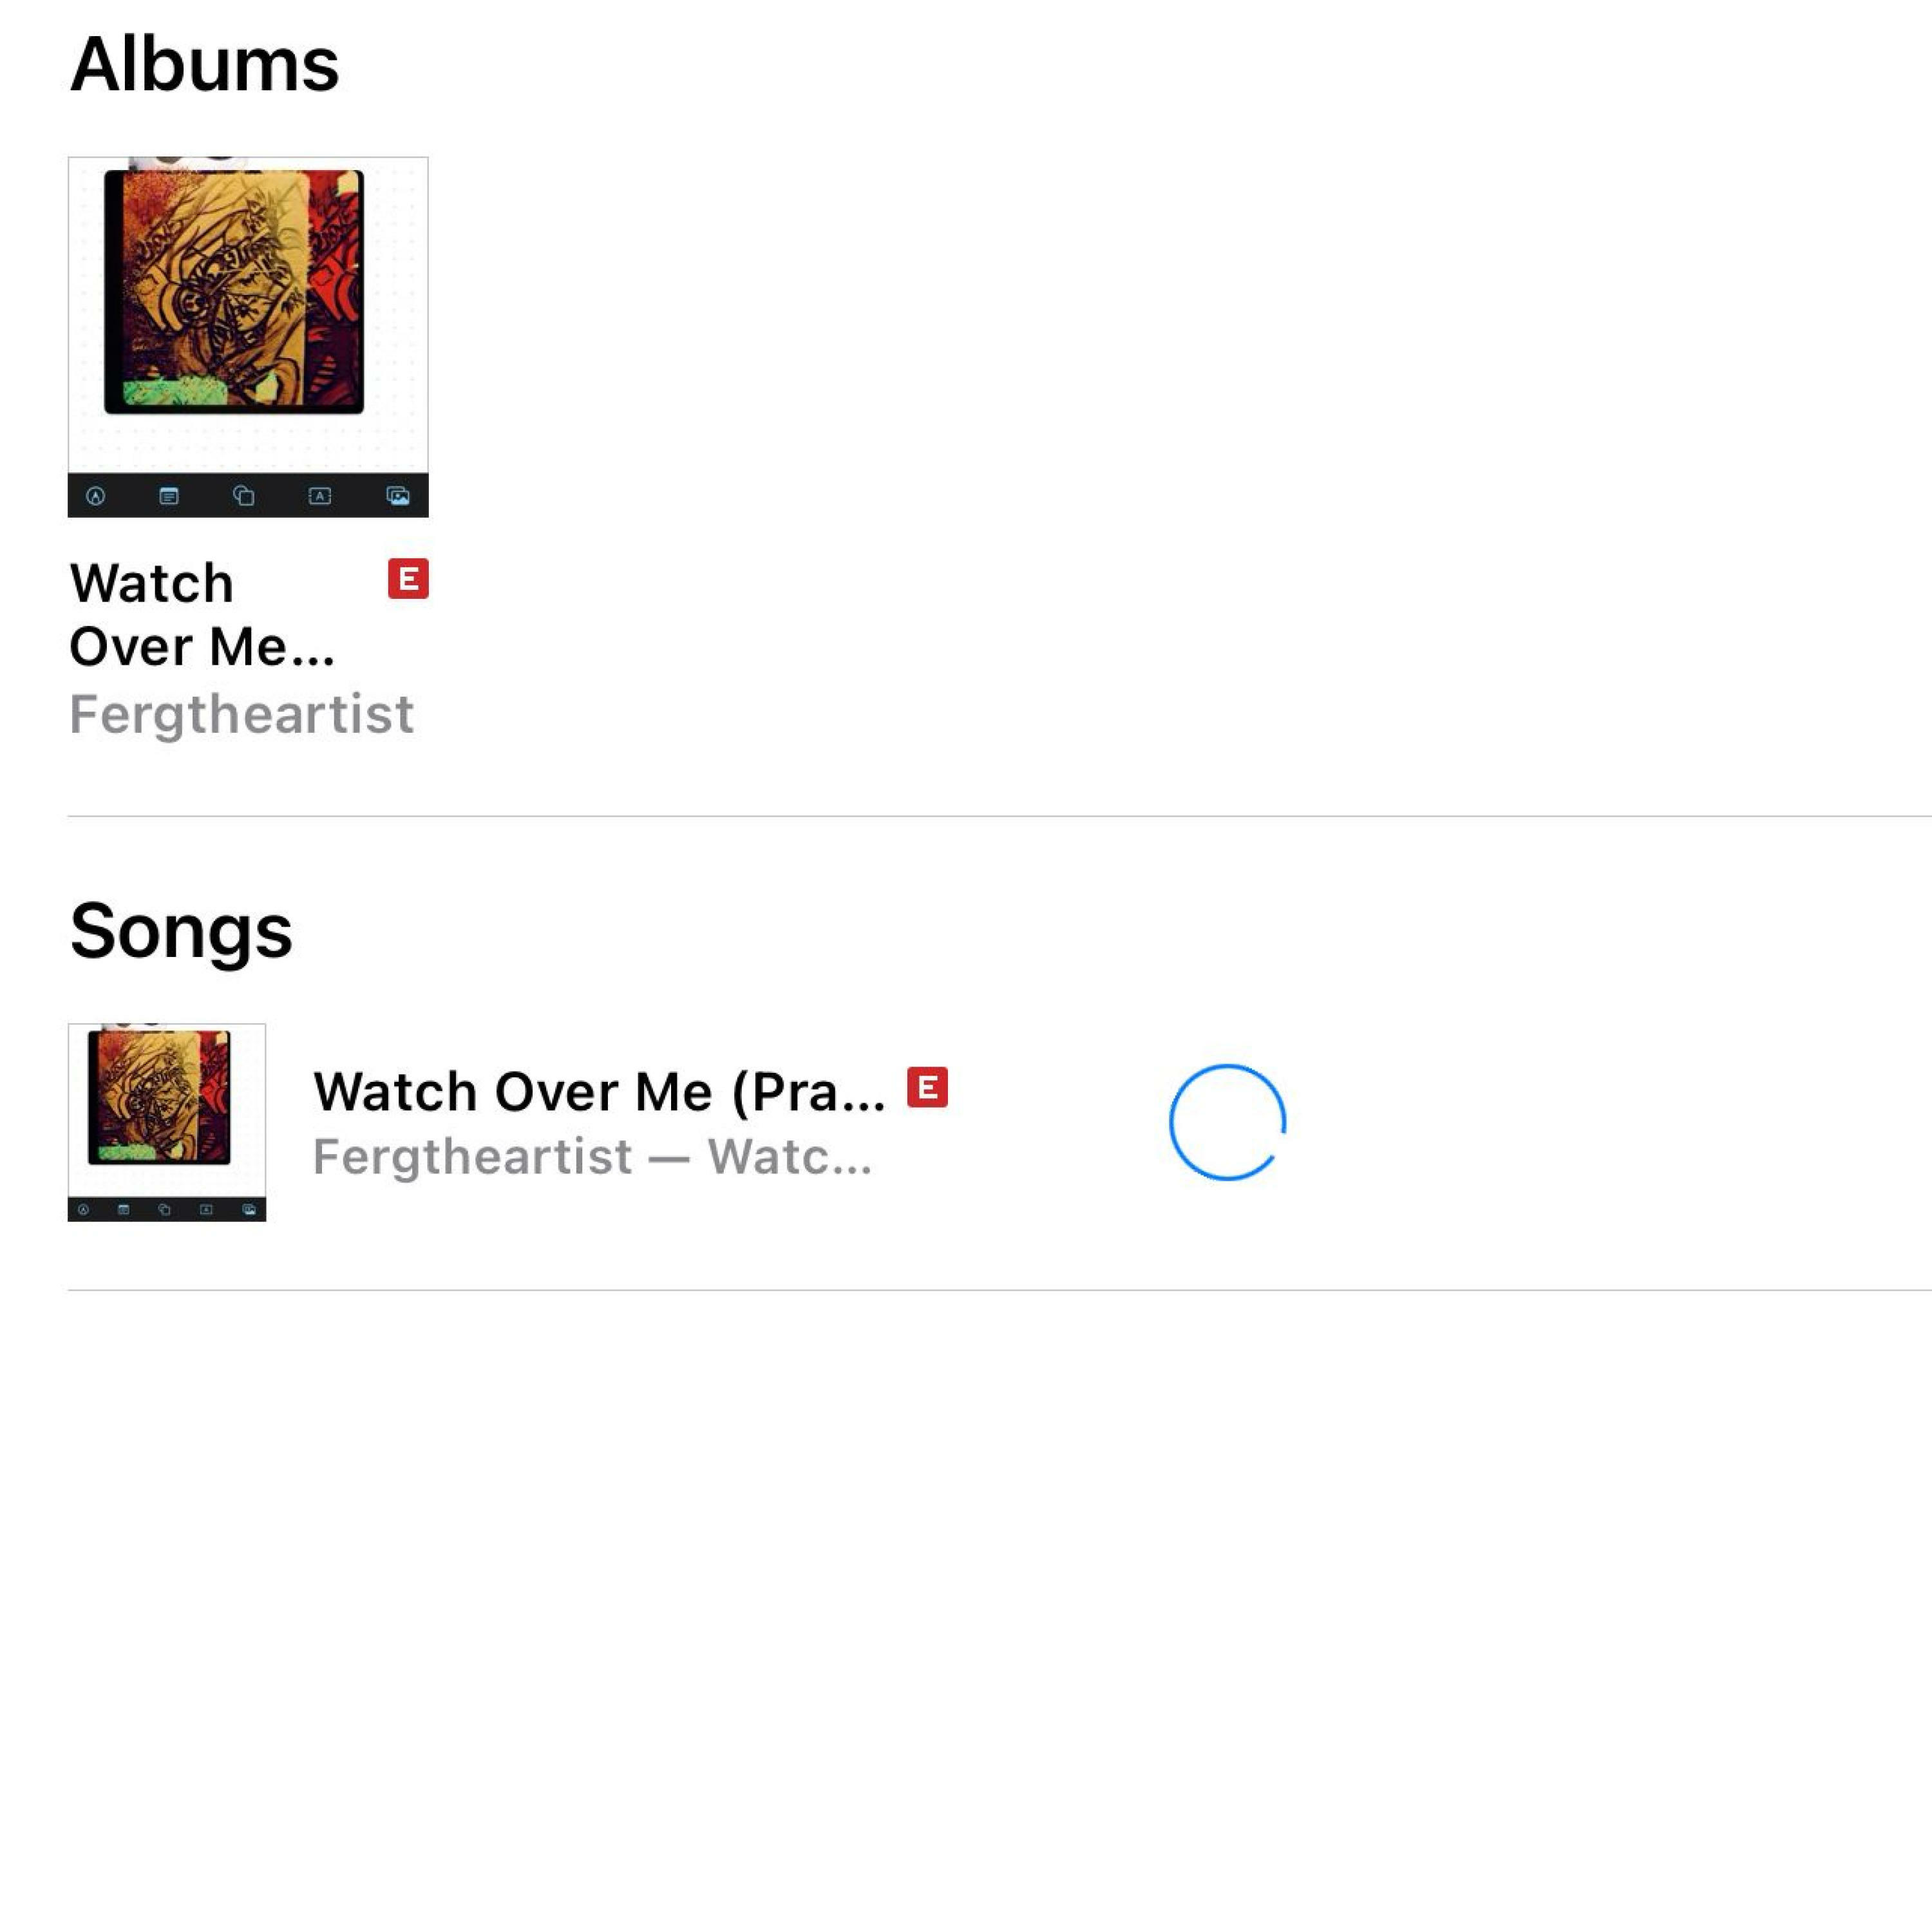The image size is (1932, 1932).
Task: Click the Songs section heading
Action: pyautogui.click(x=181, y=931)
